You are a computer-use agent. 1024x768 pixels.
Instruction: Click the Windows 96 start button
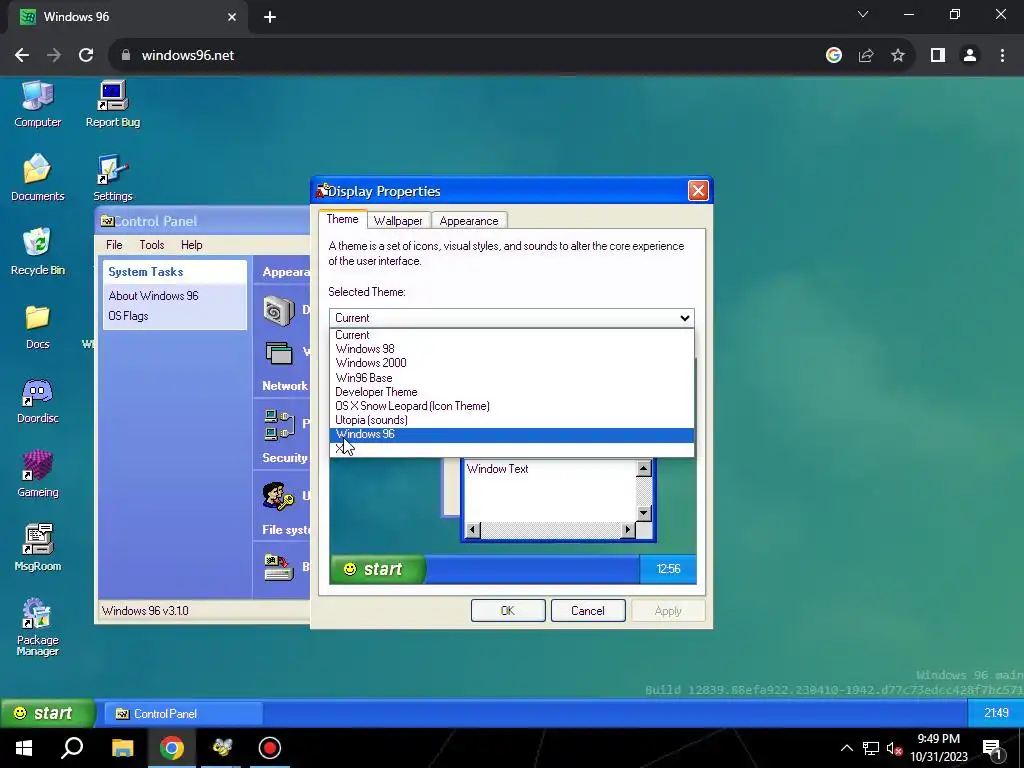[46, 713]
